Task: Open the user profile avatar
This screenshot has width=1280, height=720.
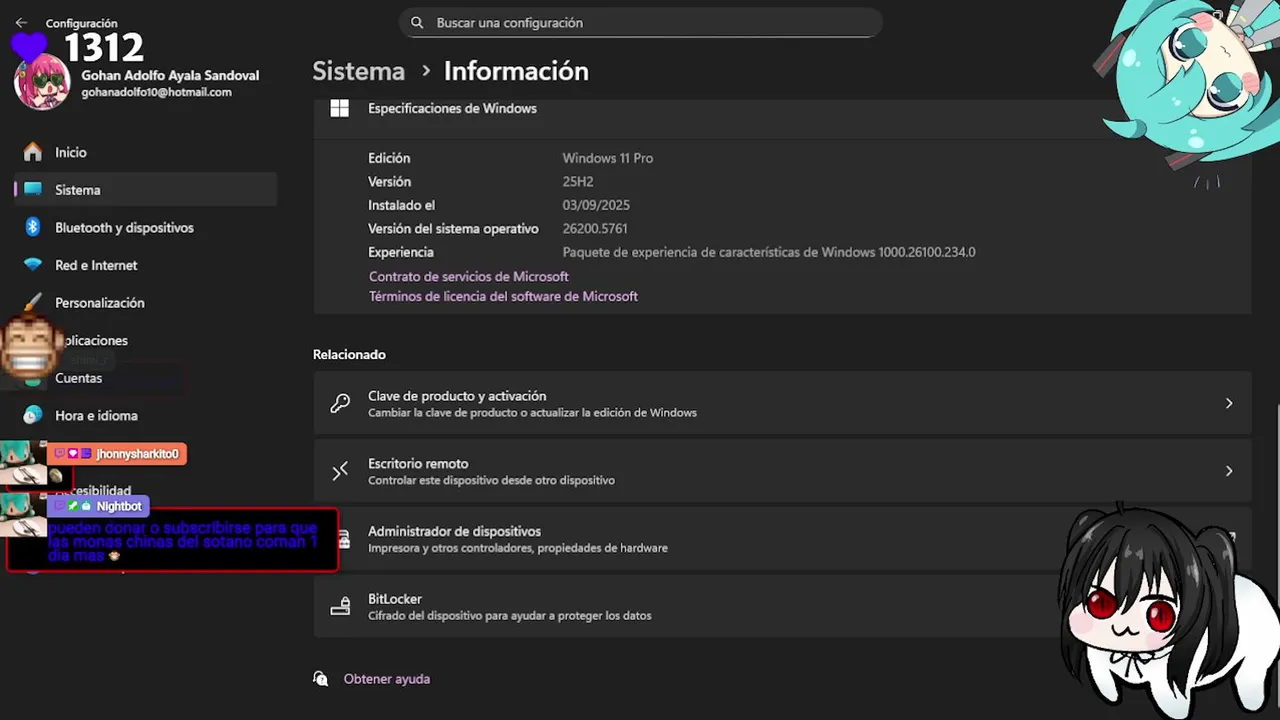Action: (42, 82)
